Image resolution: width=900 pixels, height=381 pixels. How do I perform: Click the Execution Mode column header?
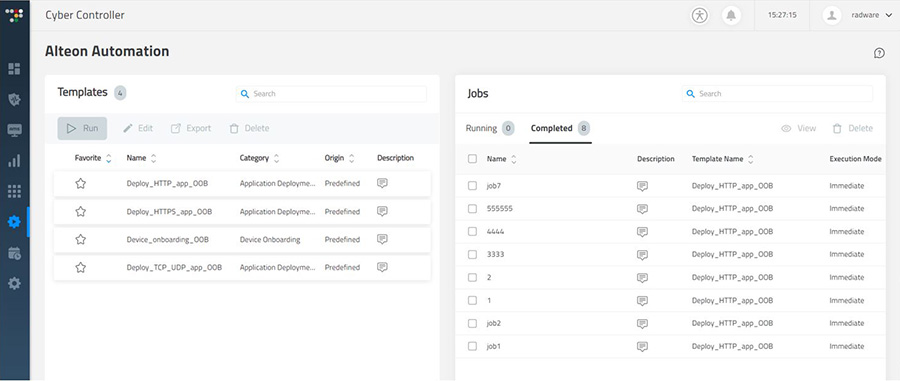[x=855, y=159]
